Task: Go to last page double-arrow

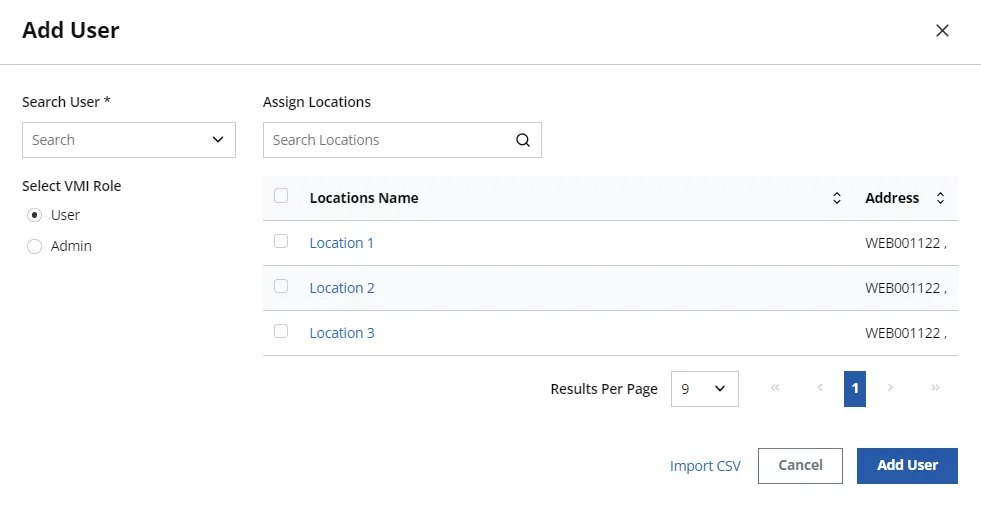Action: tap(935, 388)
